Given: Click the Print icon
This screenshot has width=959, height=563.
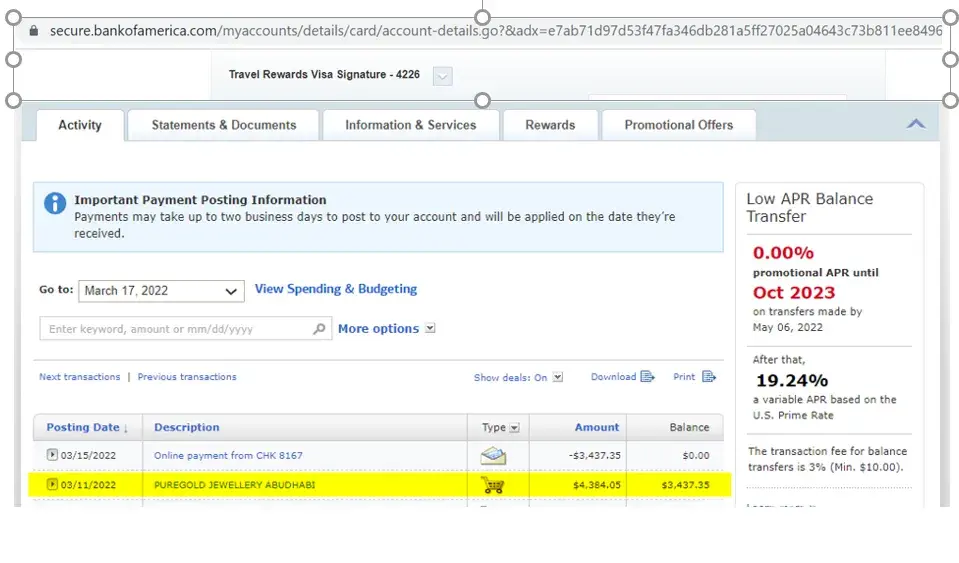Looking at the screenshot, I should pos(709,377).
